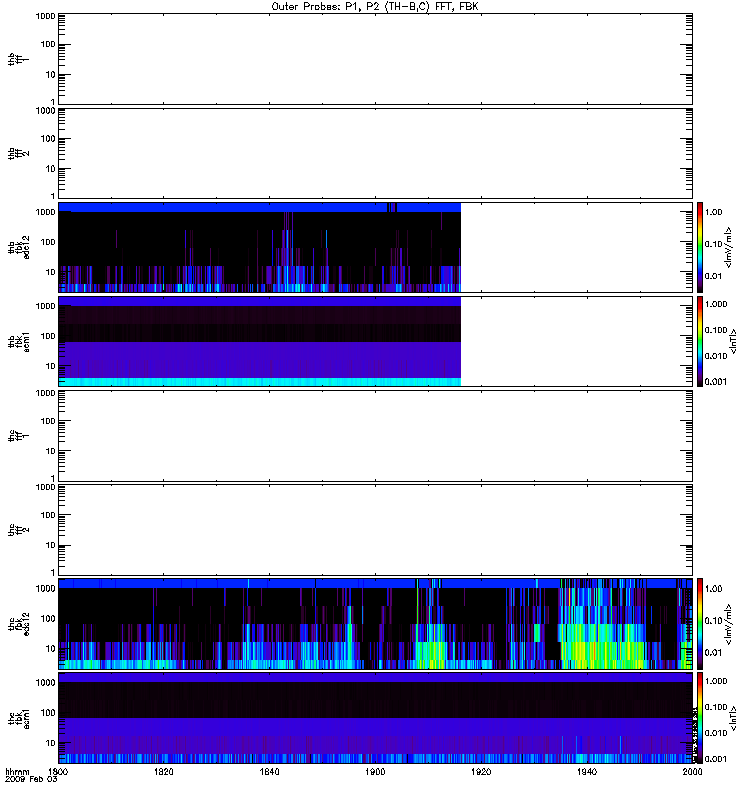Click the "thb fbk scm1" panel axis label

(18, 342)
